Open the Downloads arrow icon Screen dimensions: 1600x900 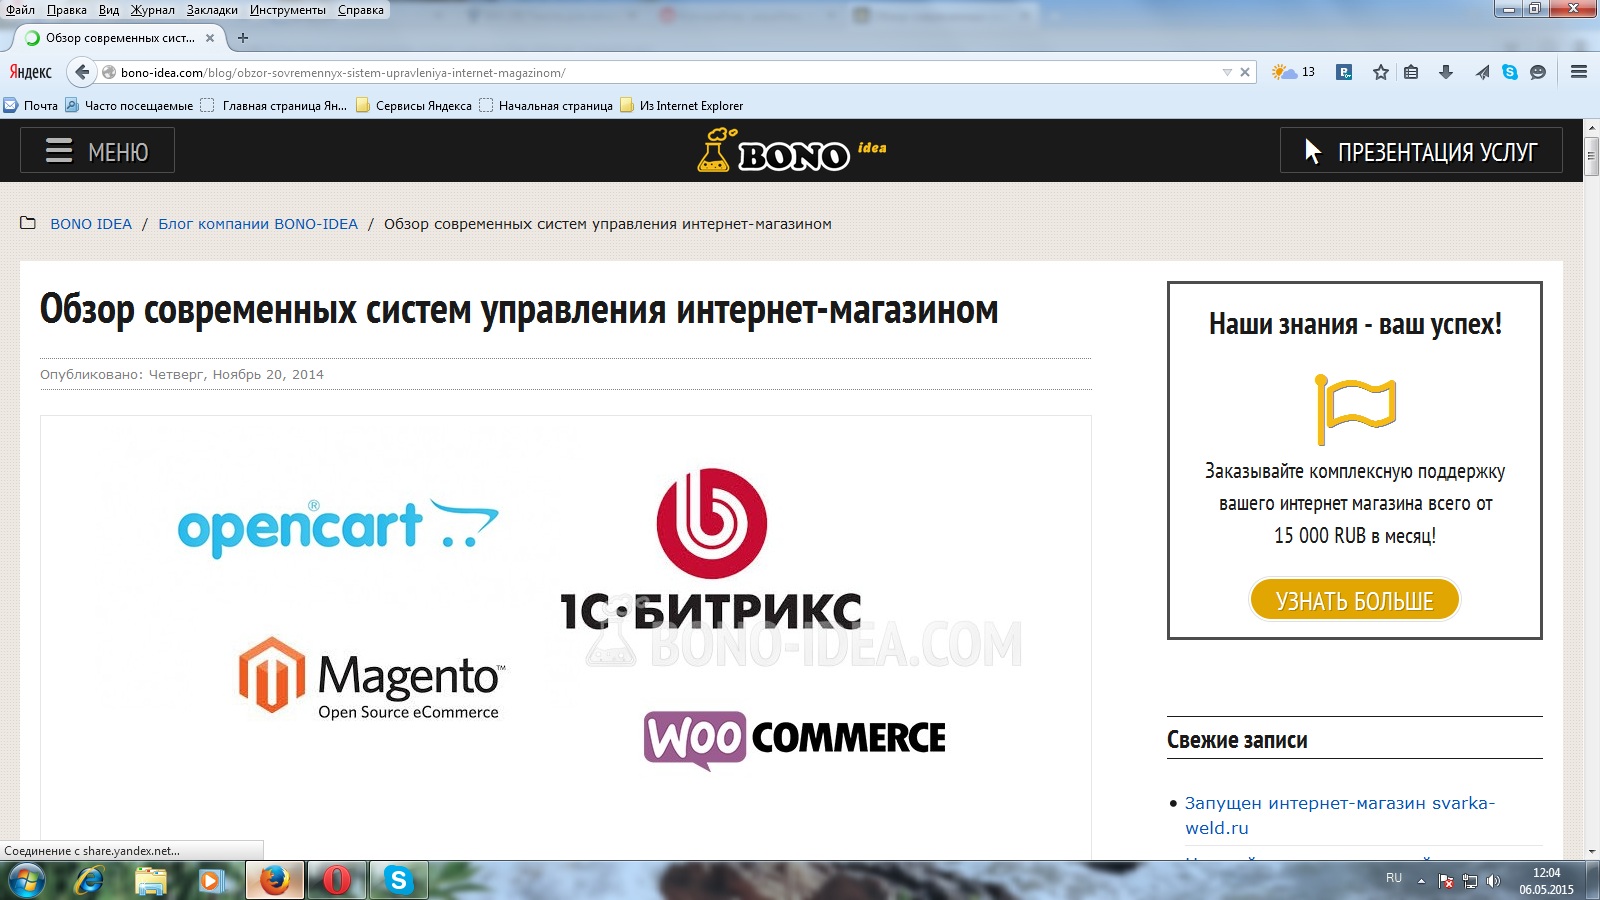tap(1445, 72)
